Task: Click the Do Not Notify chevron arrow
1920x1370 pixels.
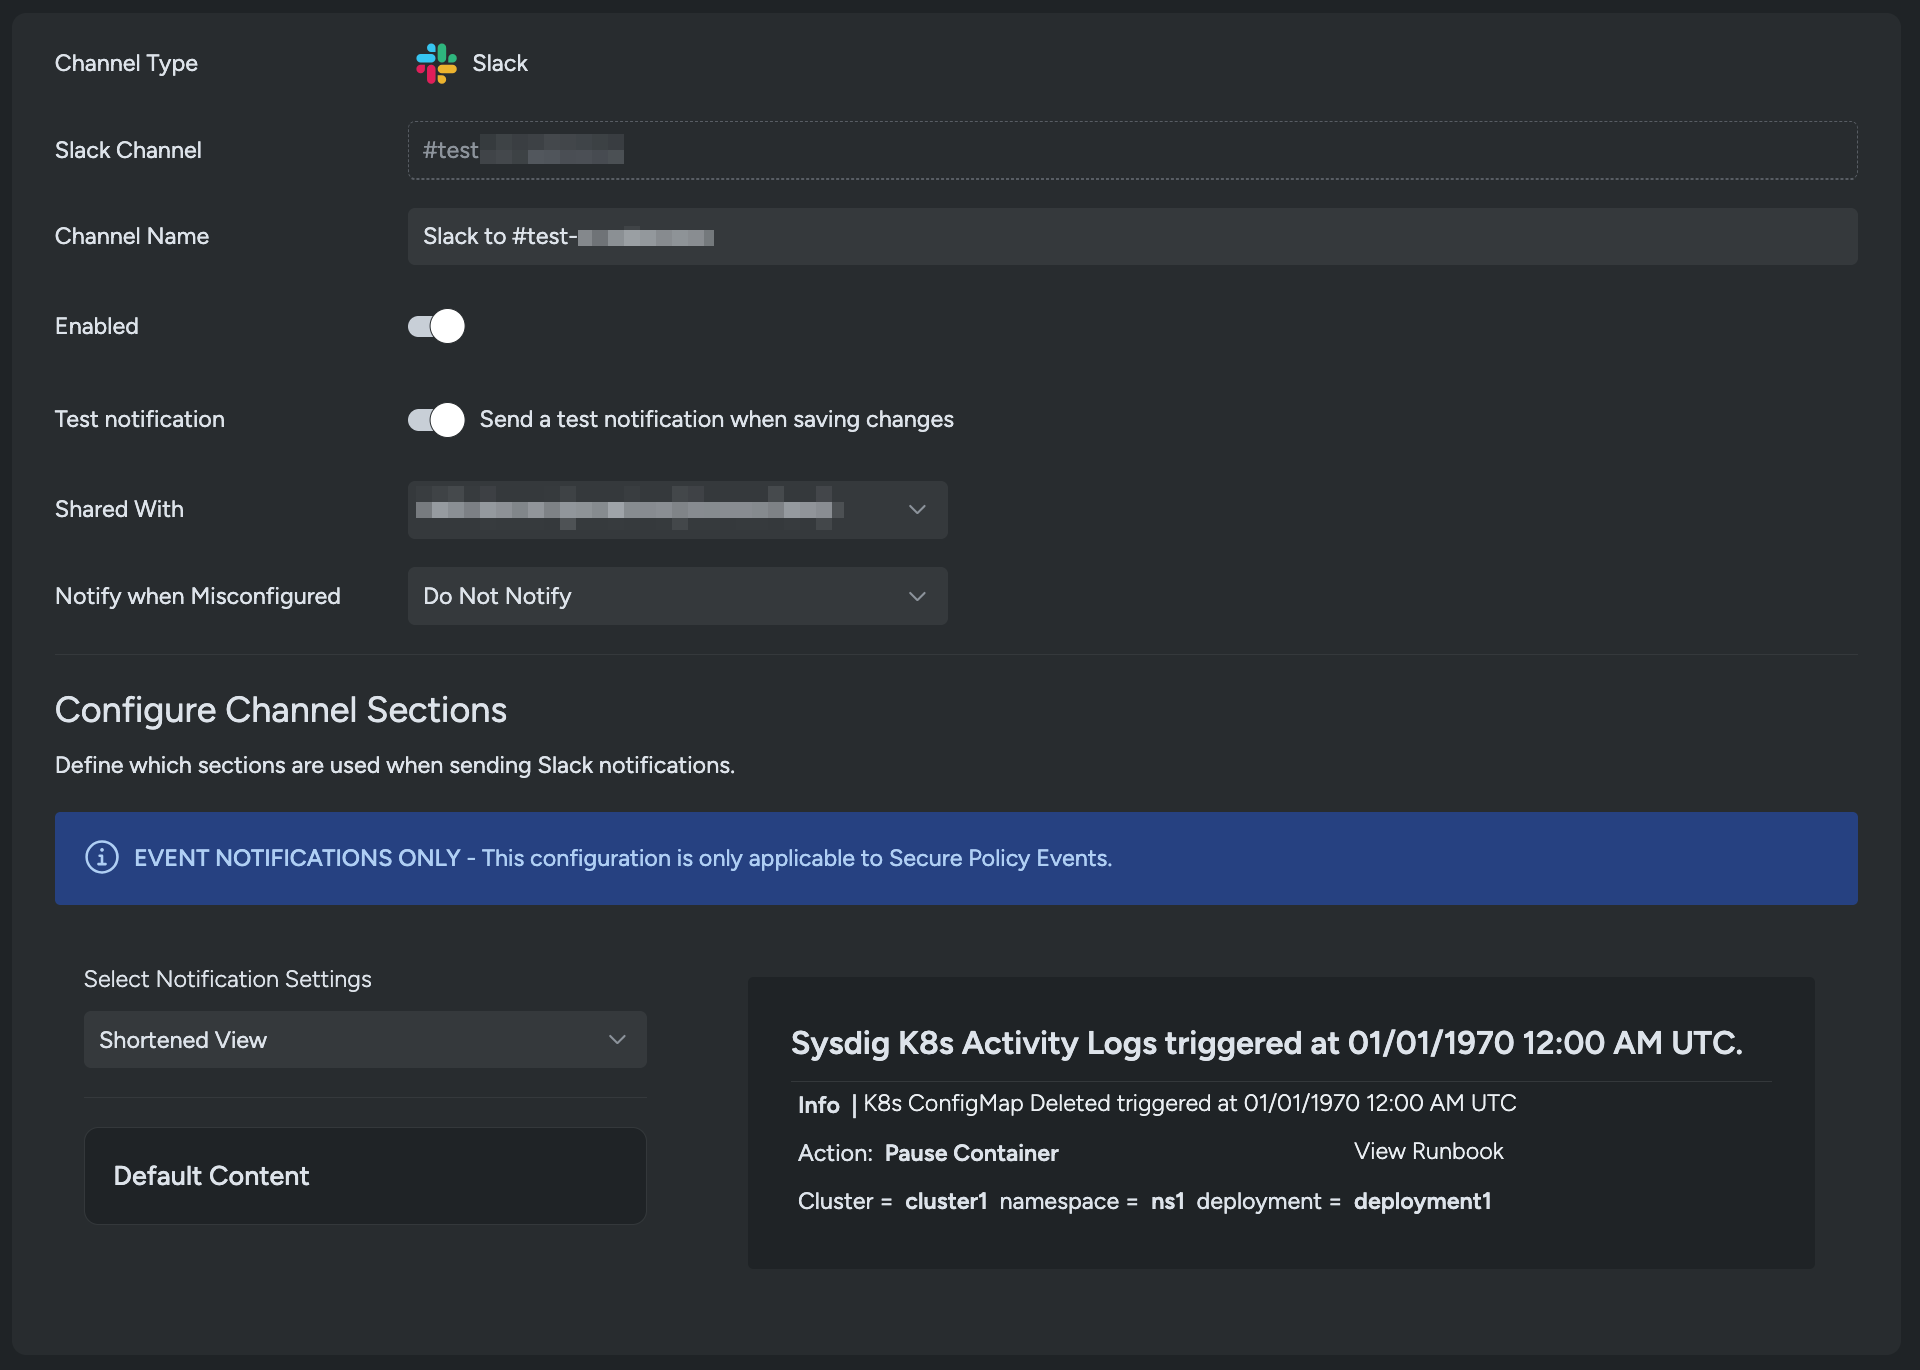Action: [917, 596]
